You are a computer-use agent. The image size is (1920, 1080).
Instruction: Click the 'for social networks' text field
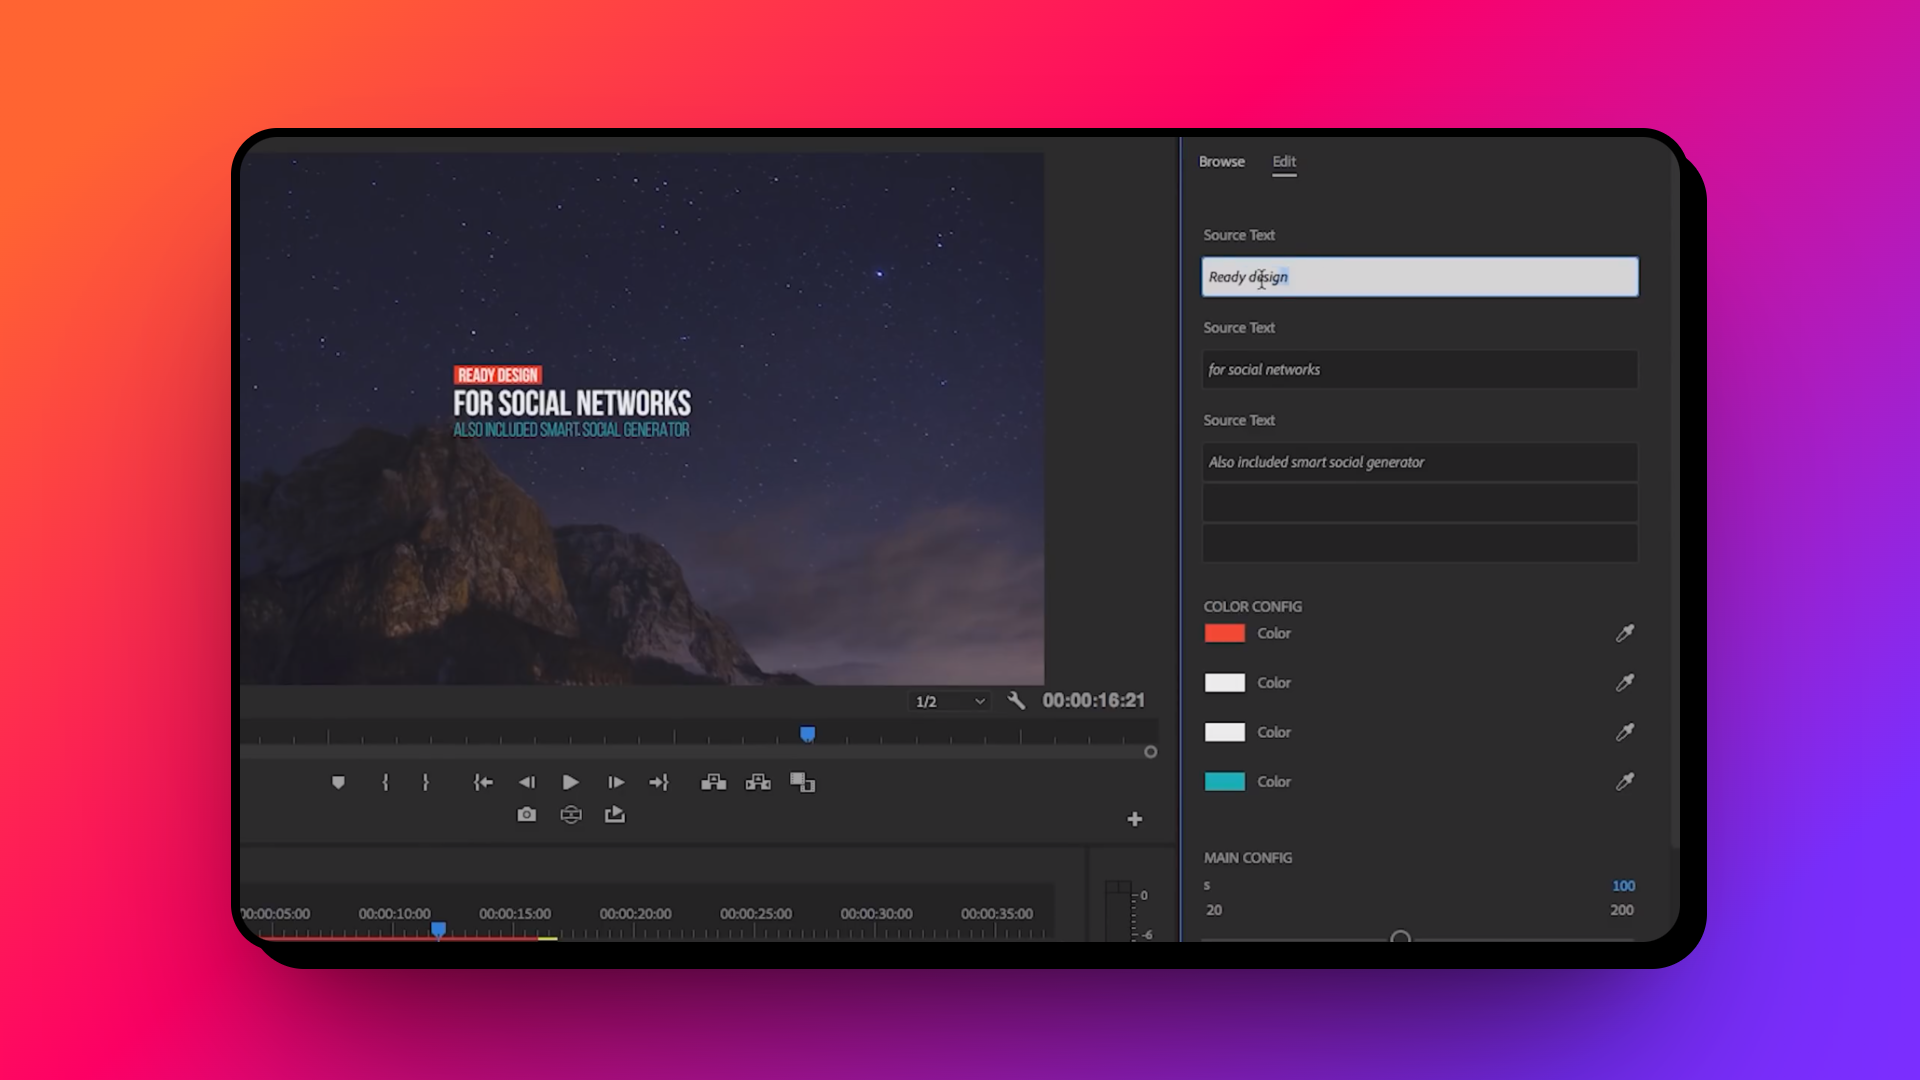pos(1419,370)
